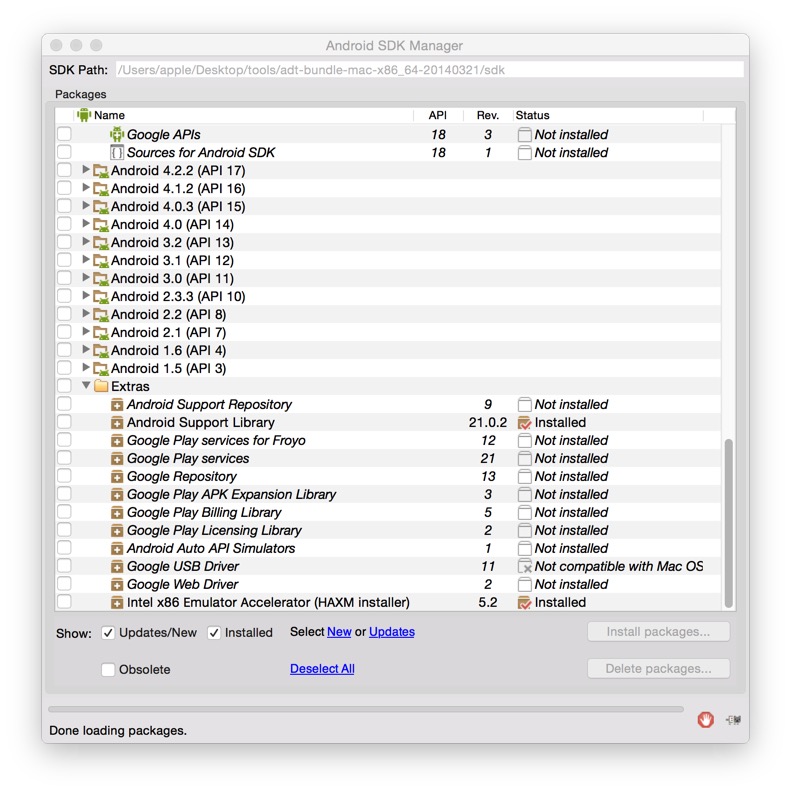Expand the Android 3.2 (API 13) group

[86, 242]
